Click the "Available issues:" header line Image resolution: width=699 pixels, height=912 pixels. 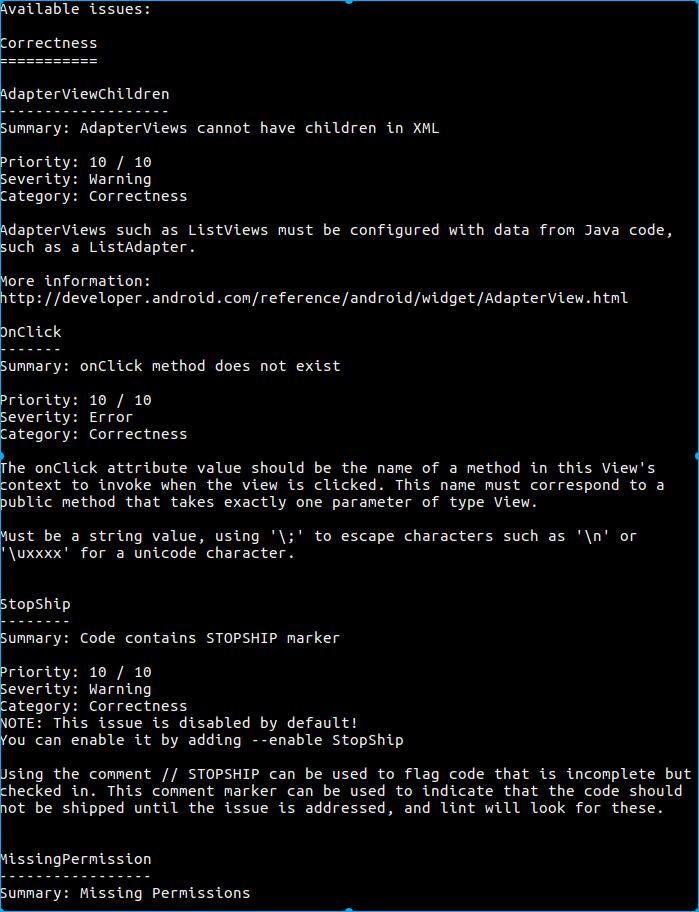tap(76, 9)
